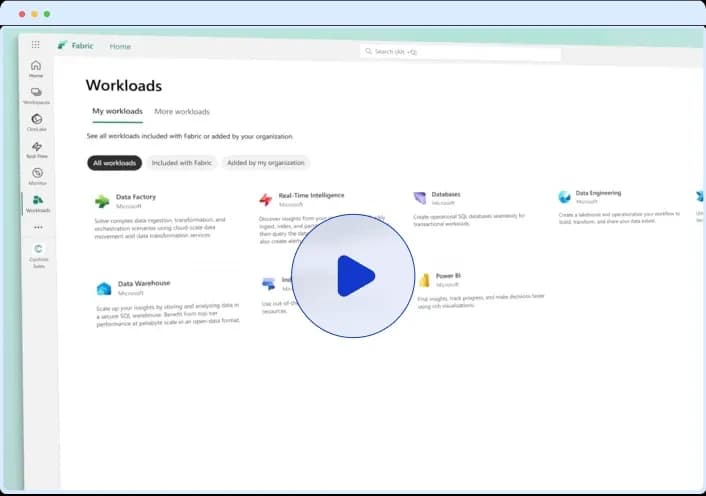
Task: Click the Databases workload icon
Action: pos(420,198)
